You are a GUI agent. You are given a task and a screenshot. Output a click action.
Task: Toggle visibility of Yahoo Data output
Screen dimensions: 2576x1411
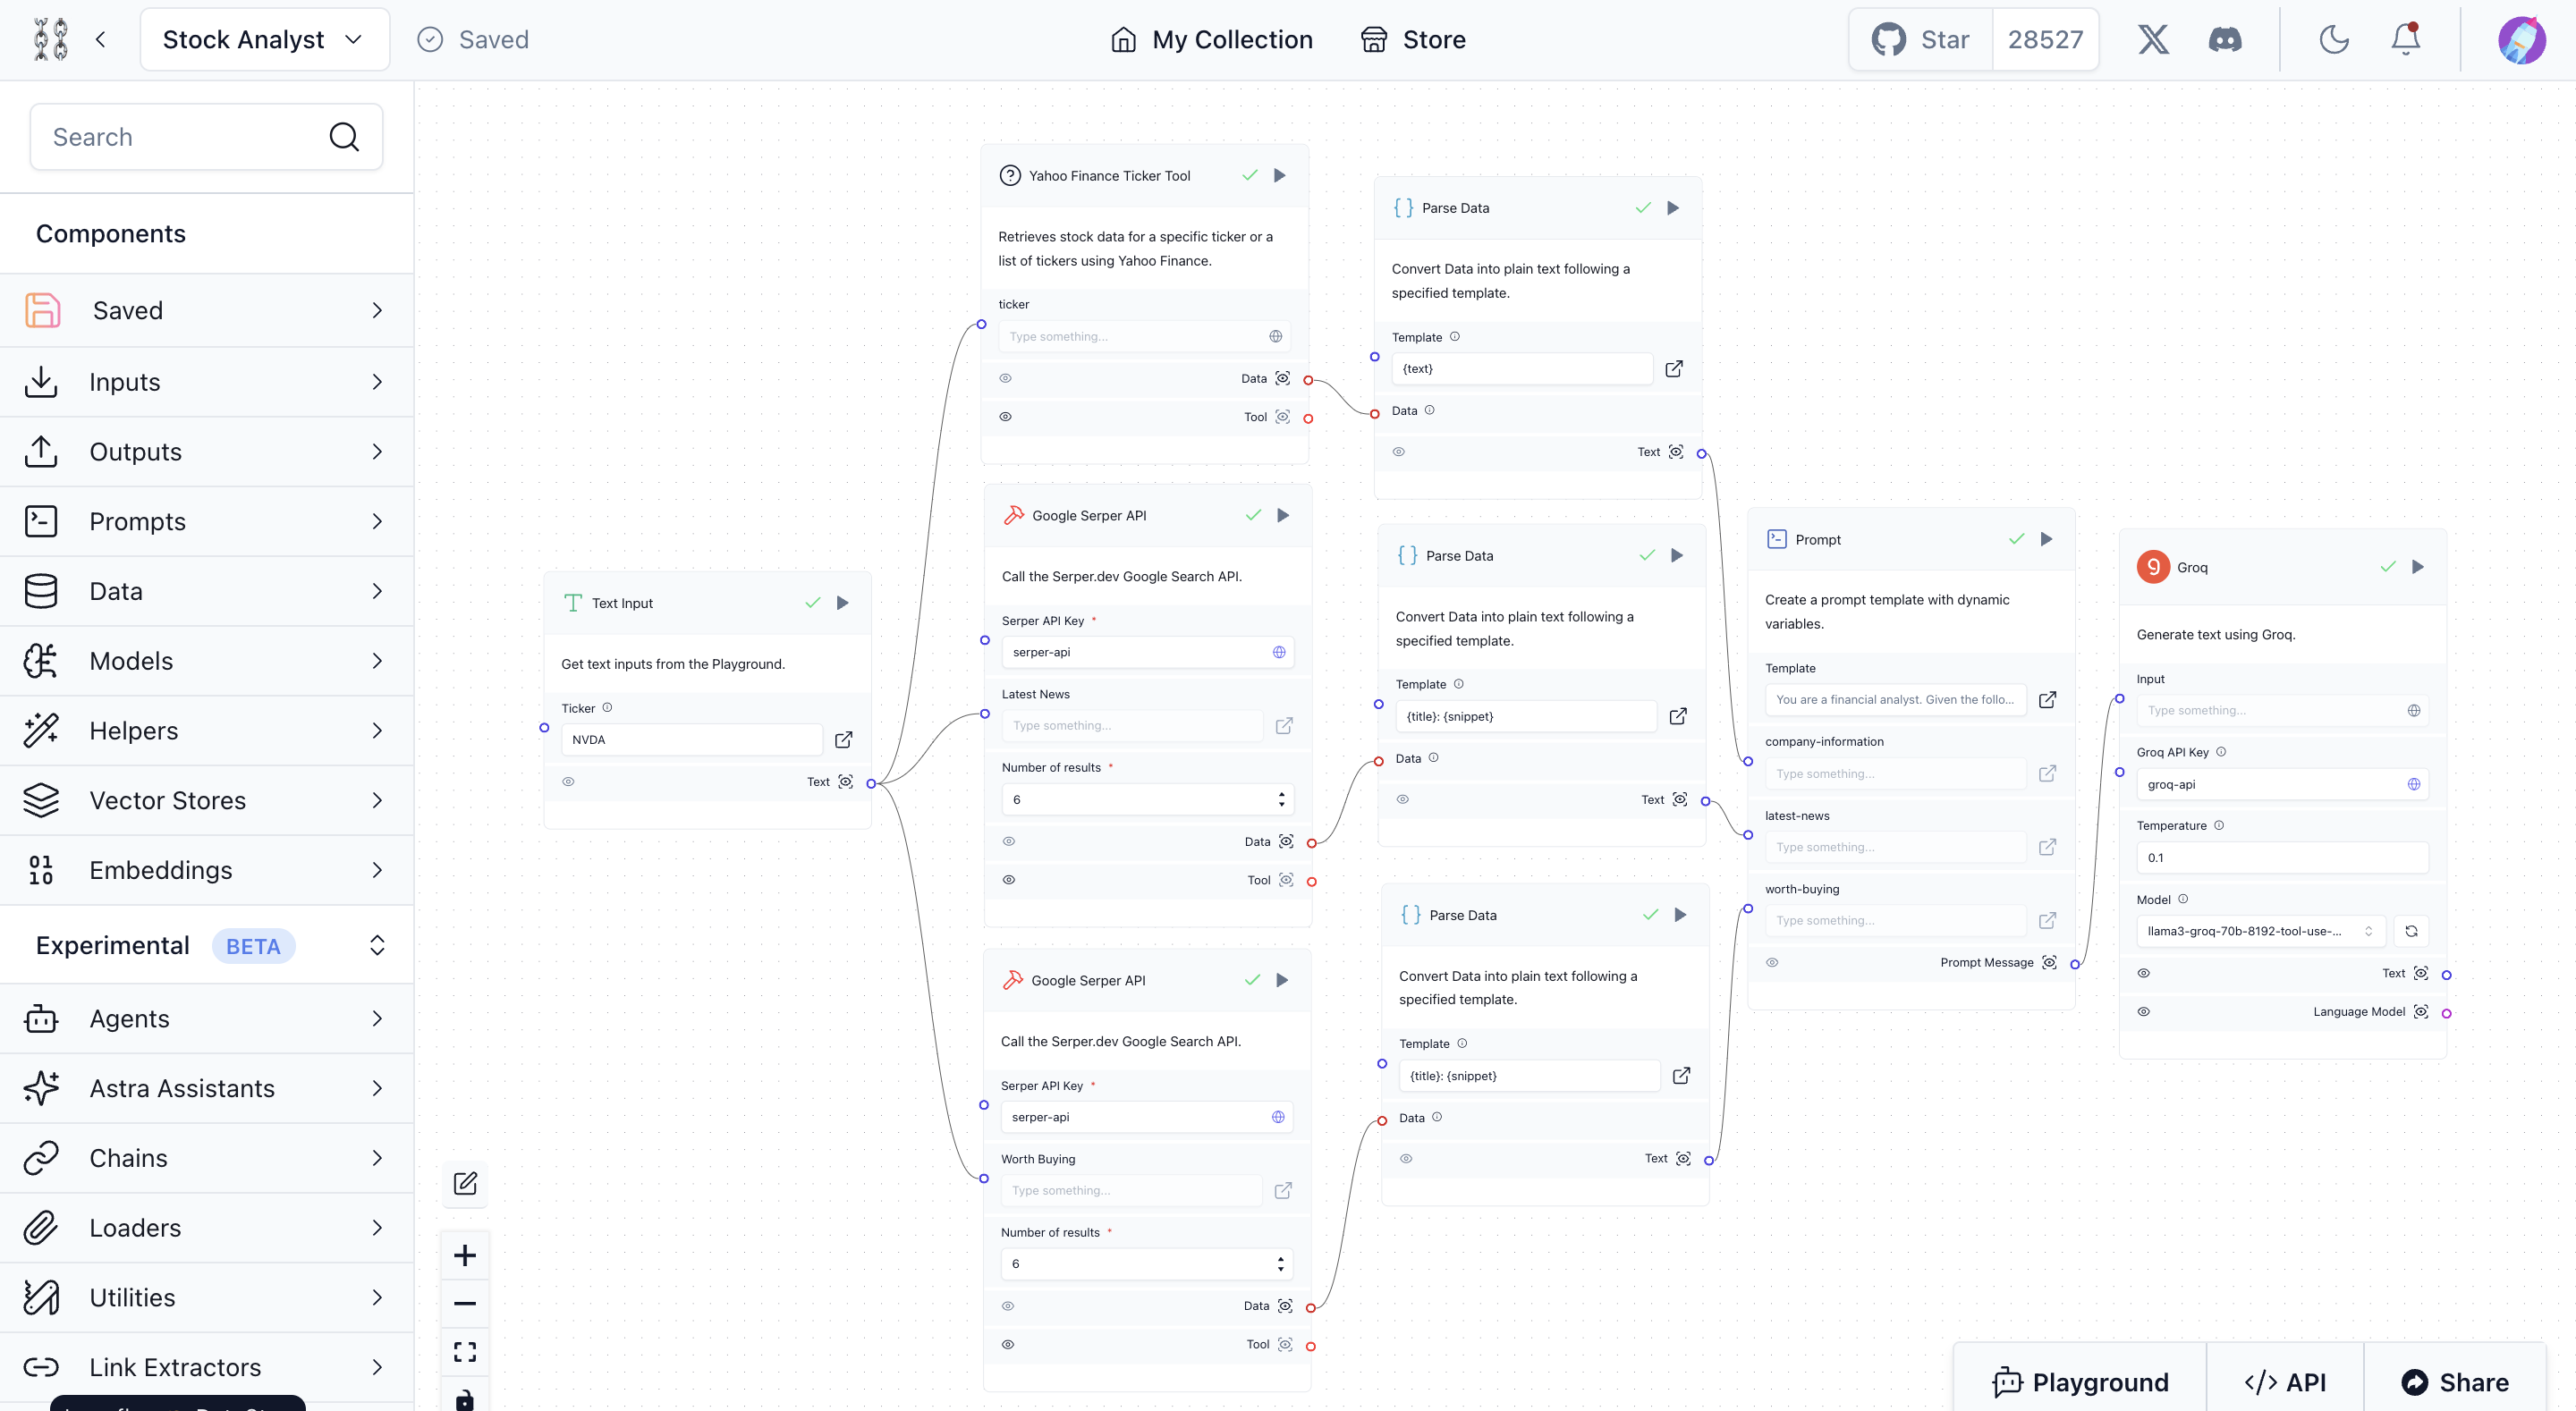pyautogui.click(x=1005, y=378)
